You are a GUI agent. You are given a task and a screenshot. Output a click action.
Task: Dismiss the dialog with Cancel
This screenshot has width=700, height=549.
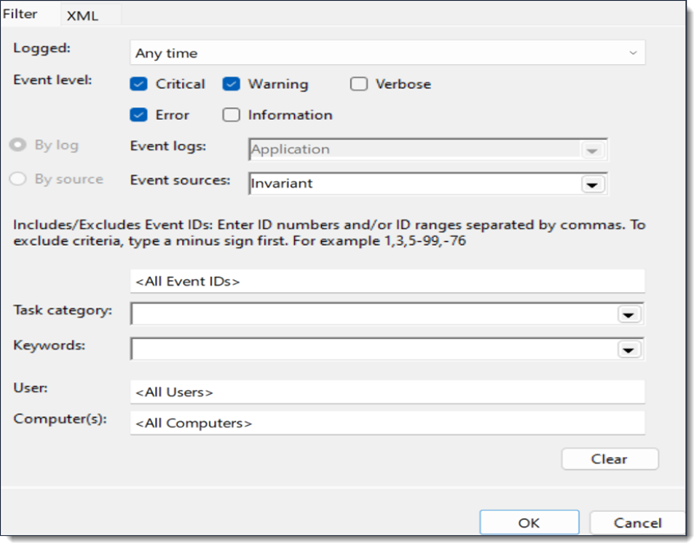(x=638, y=522)
